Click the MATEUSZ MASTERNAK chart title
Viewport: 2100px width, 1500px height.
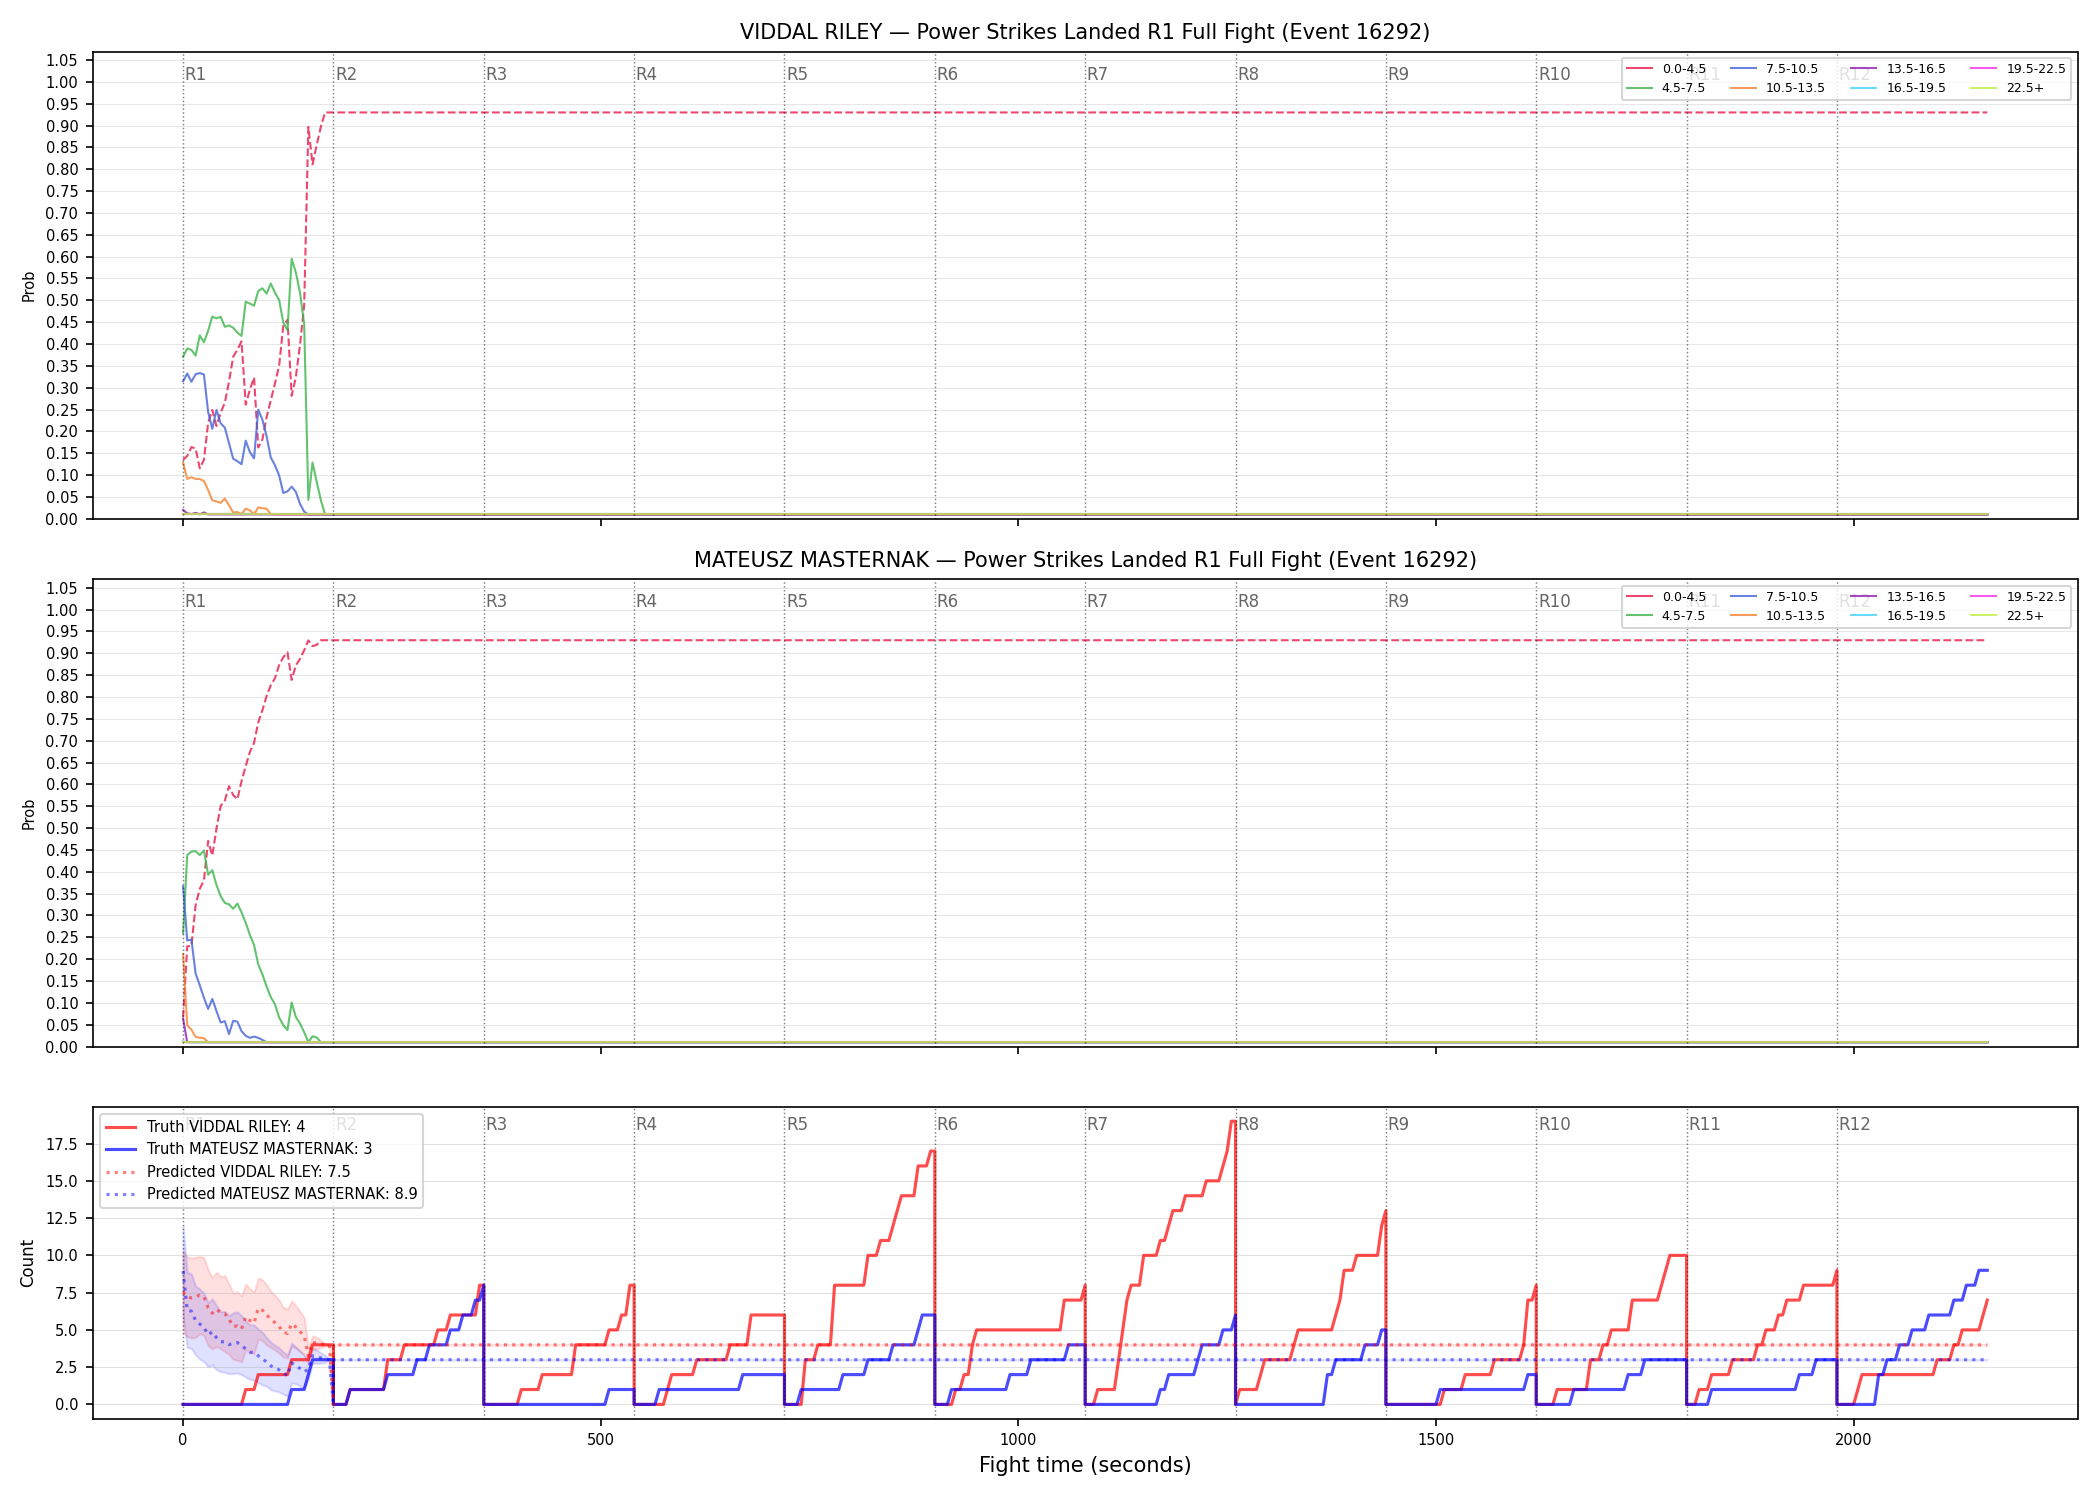1085,560
